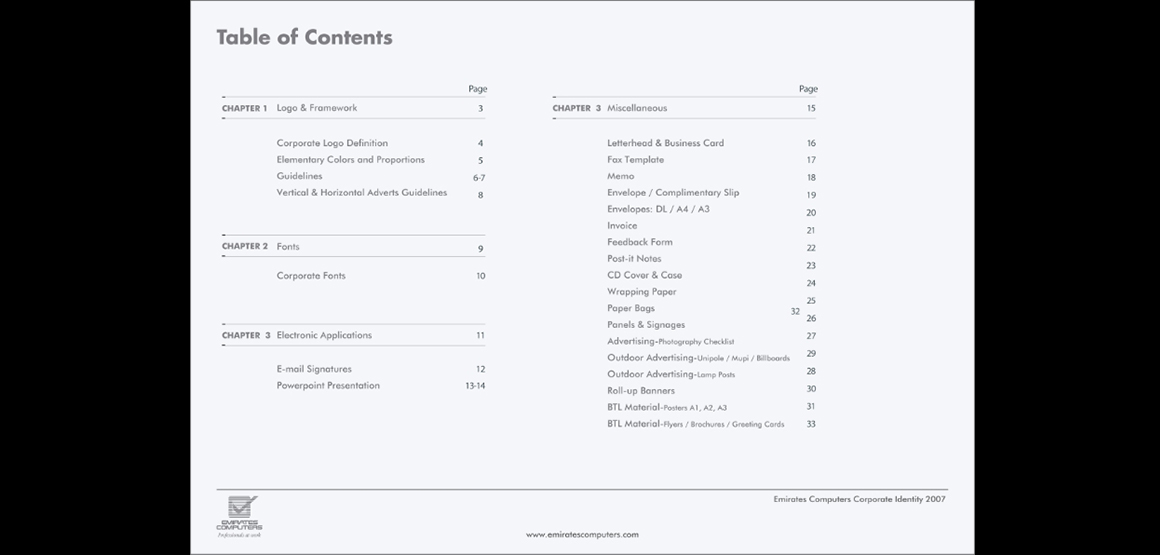Click the Table of Contents title
This screenshot has width=1160, height=555.
pyautogui.click(x=304, y=38)
